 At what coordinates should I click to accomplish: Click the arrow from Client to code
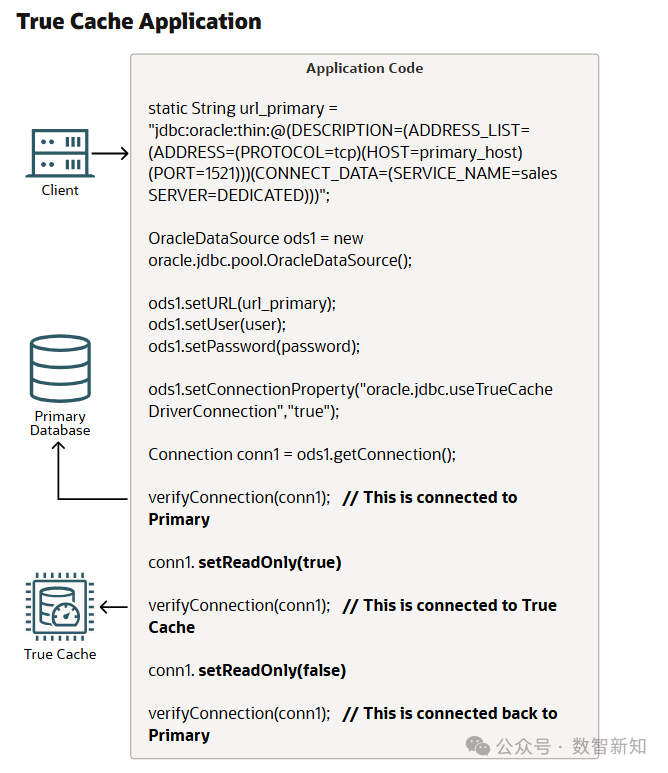tap(112, 153)
